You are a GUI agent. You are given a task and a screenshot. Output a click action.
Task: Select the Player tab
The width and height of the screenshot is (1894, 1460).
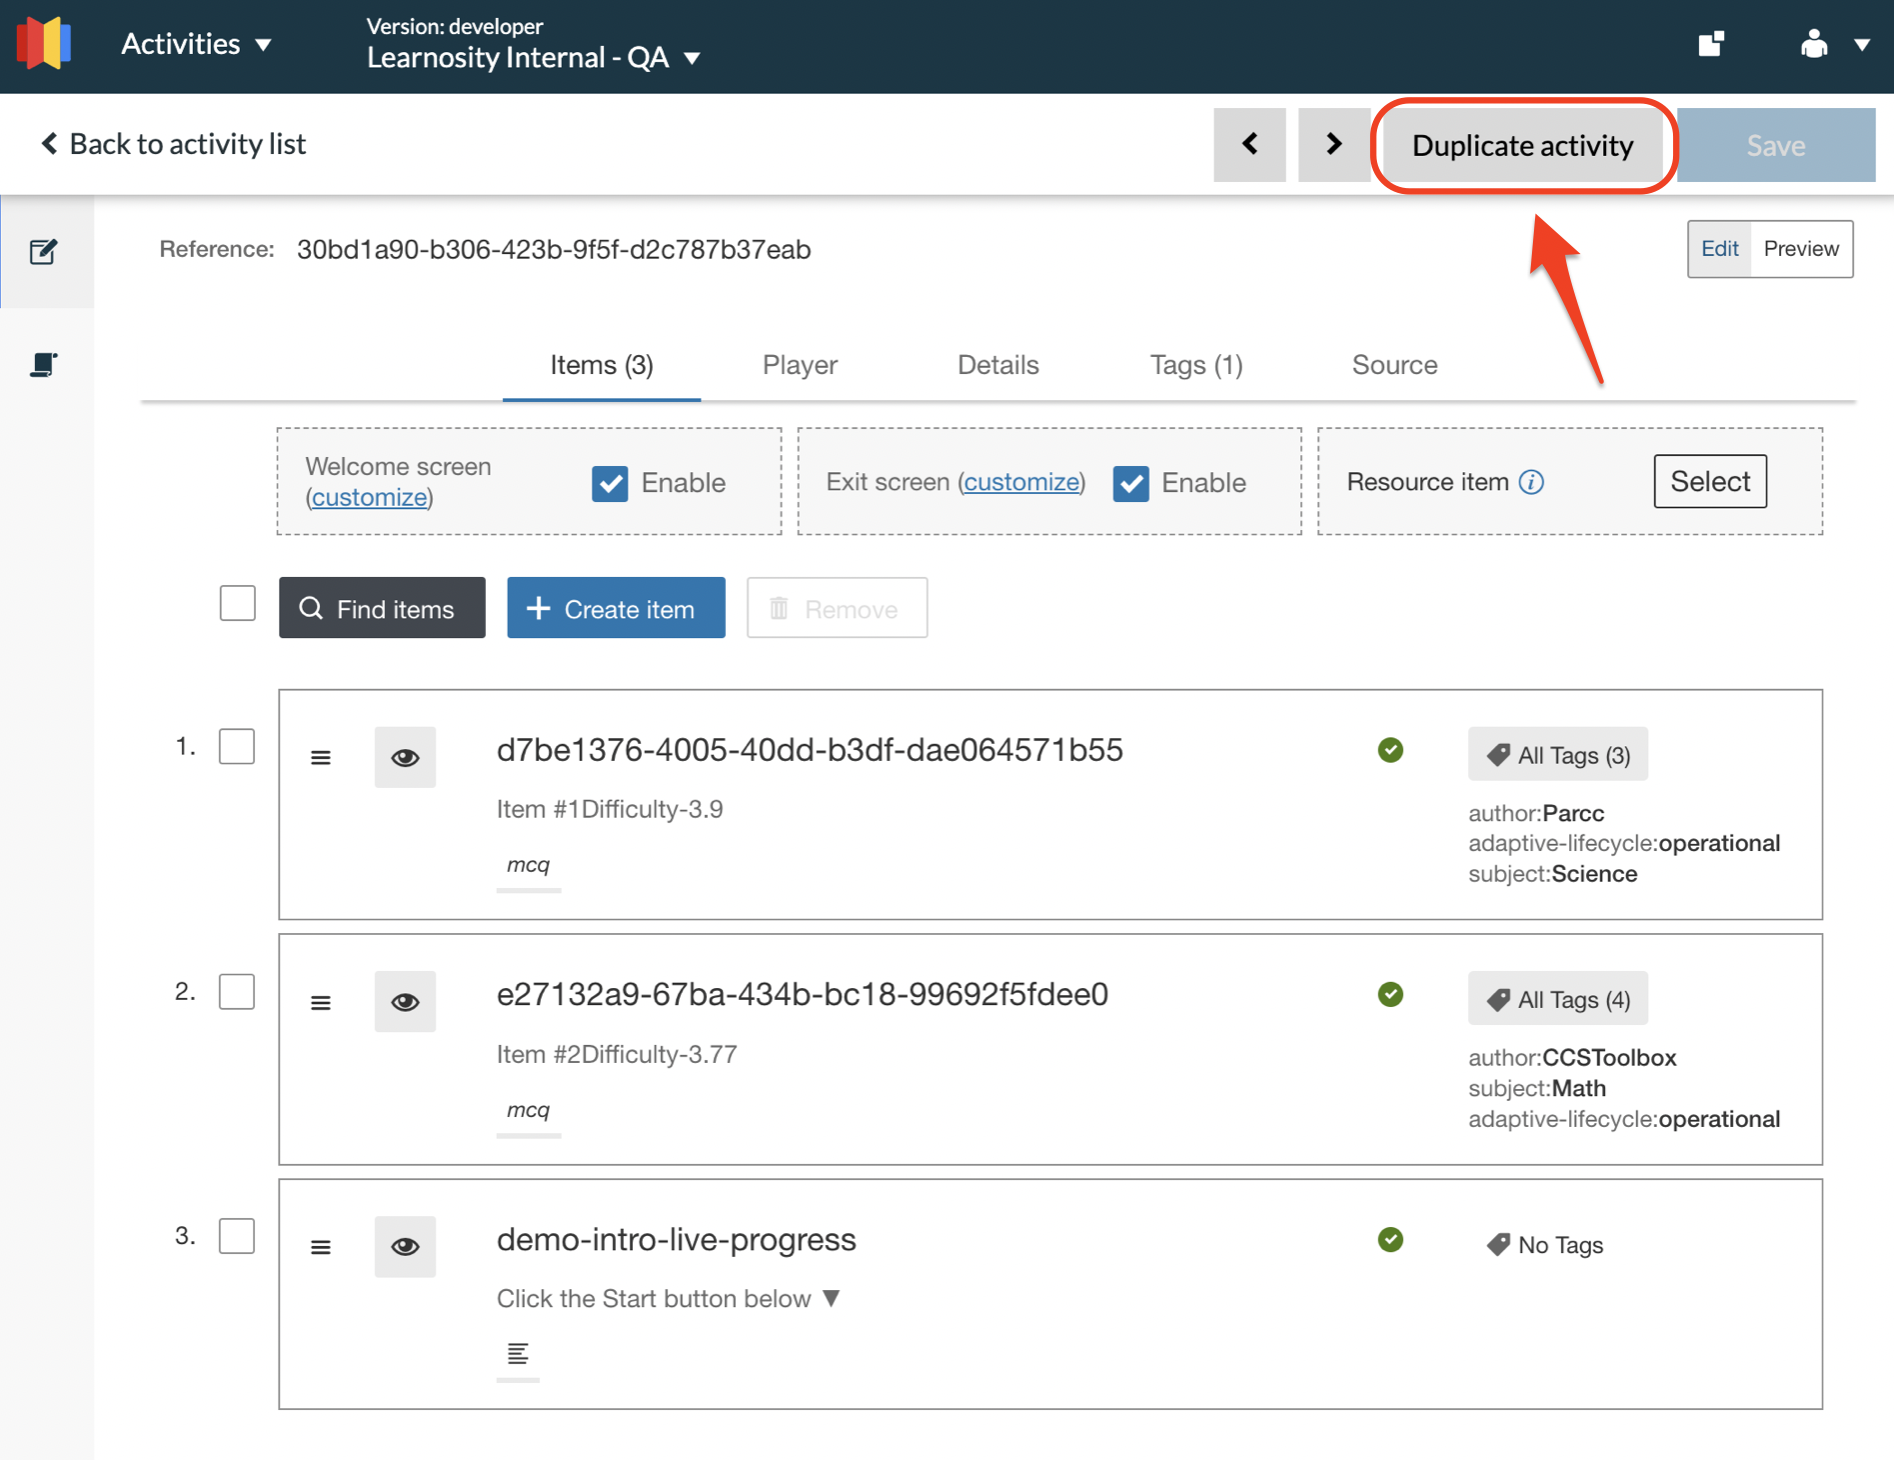point(800,365)
